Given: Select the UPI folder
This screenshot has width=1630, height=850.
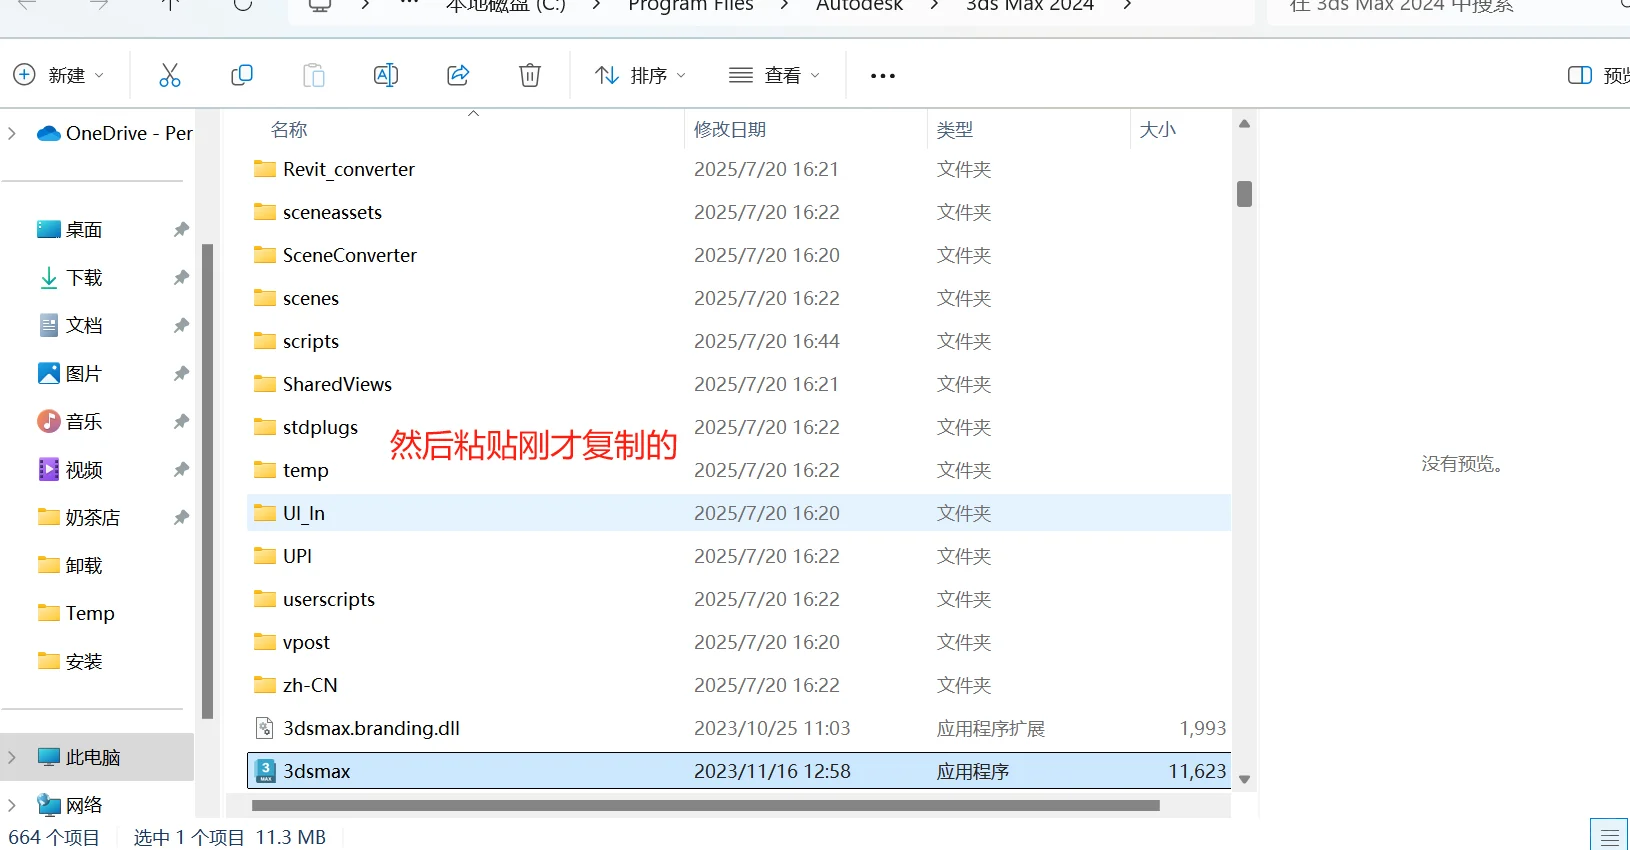Looking at the screenshot, I should (738, 556).
